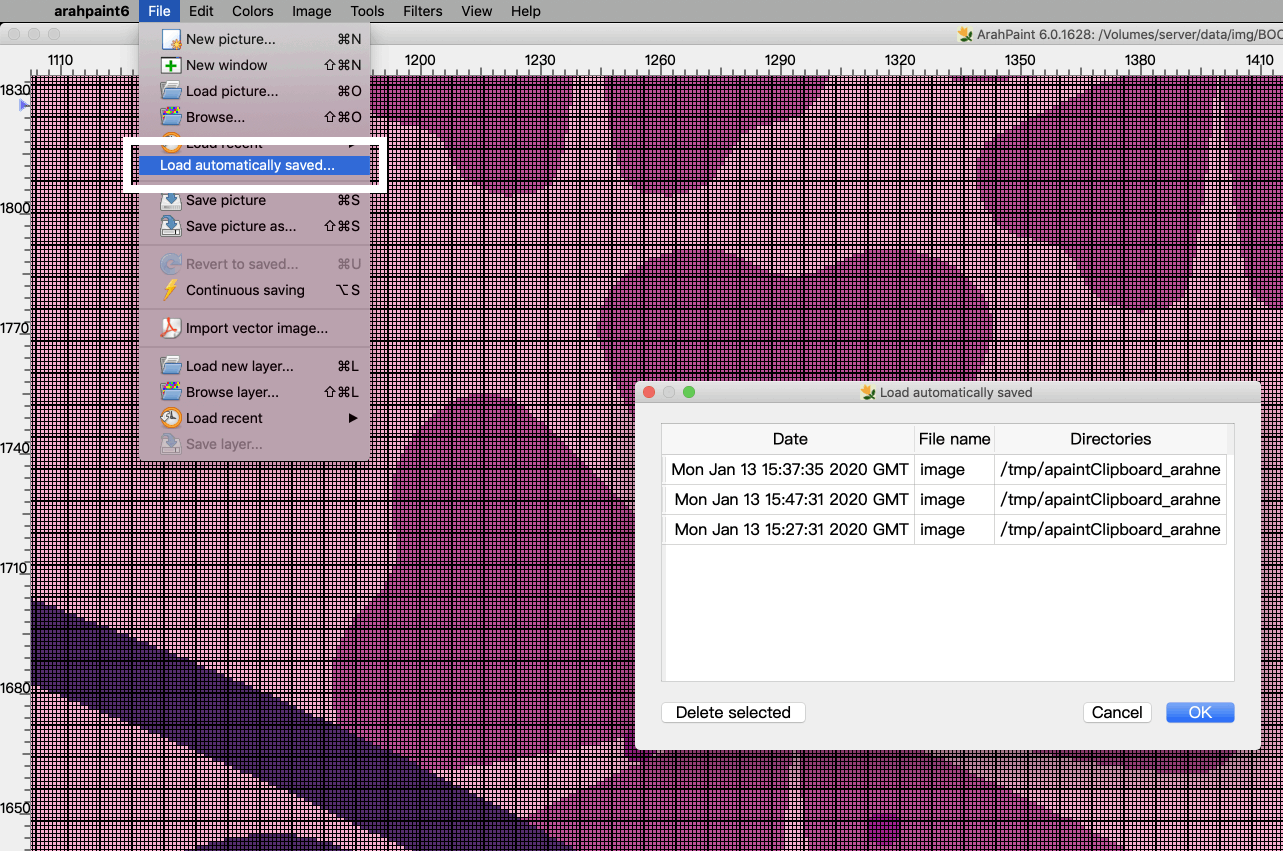Select the row dated 15:27:31

[944, 529]
